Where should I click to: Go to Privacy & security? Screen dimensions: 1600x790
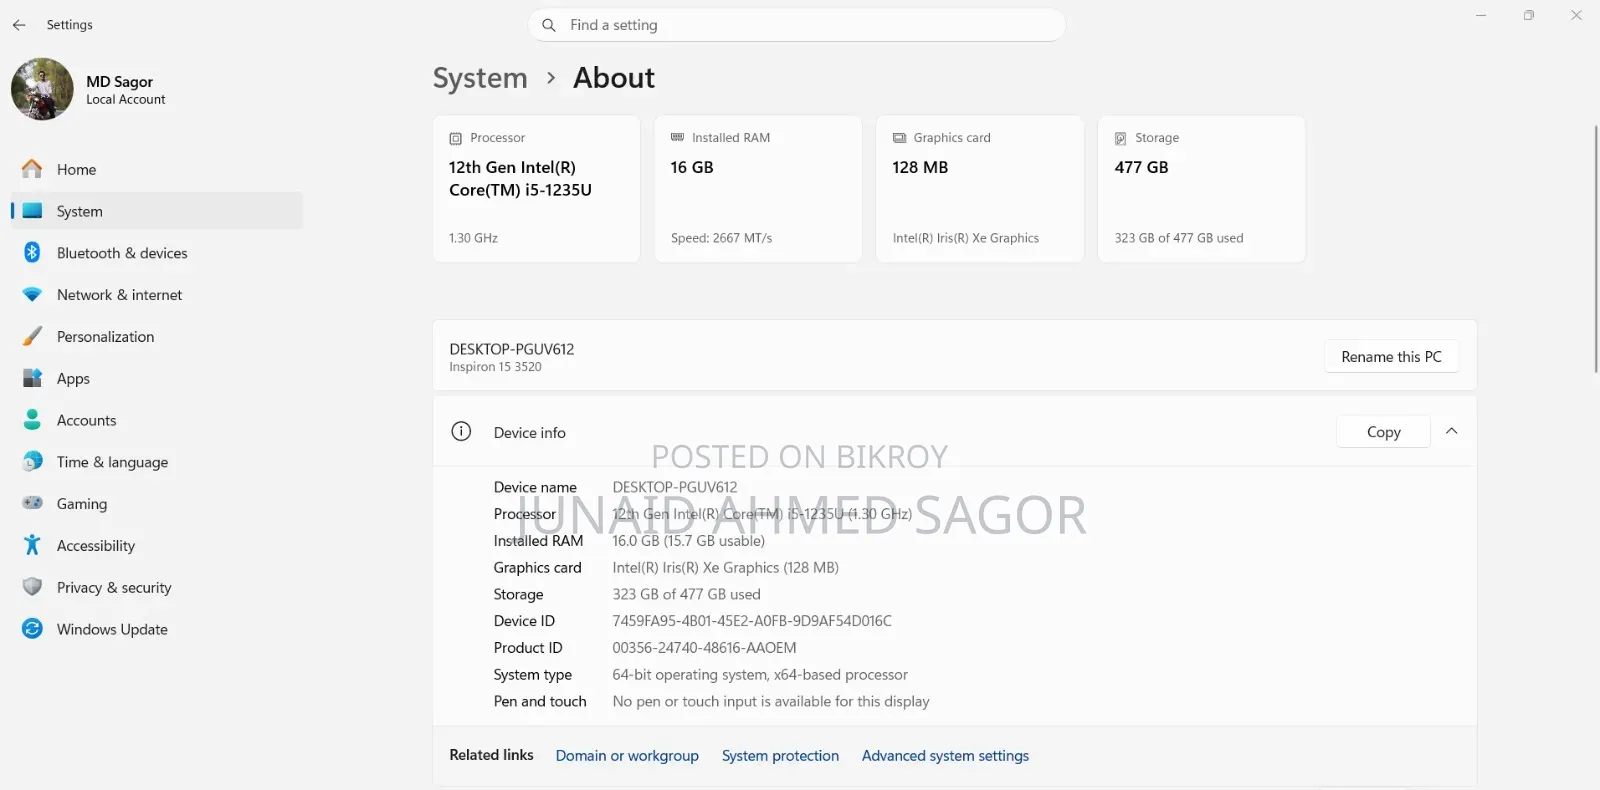157,588
